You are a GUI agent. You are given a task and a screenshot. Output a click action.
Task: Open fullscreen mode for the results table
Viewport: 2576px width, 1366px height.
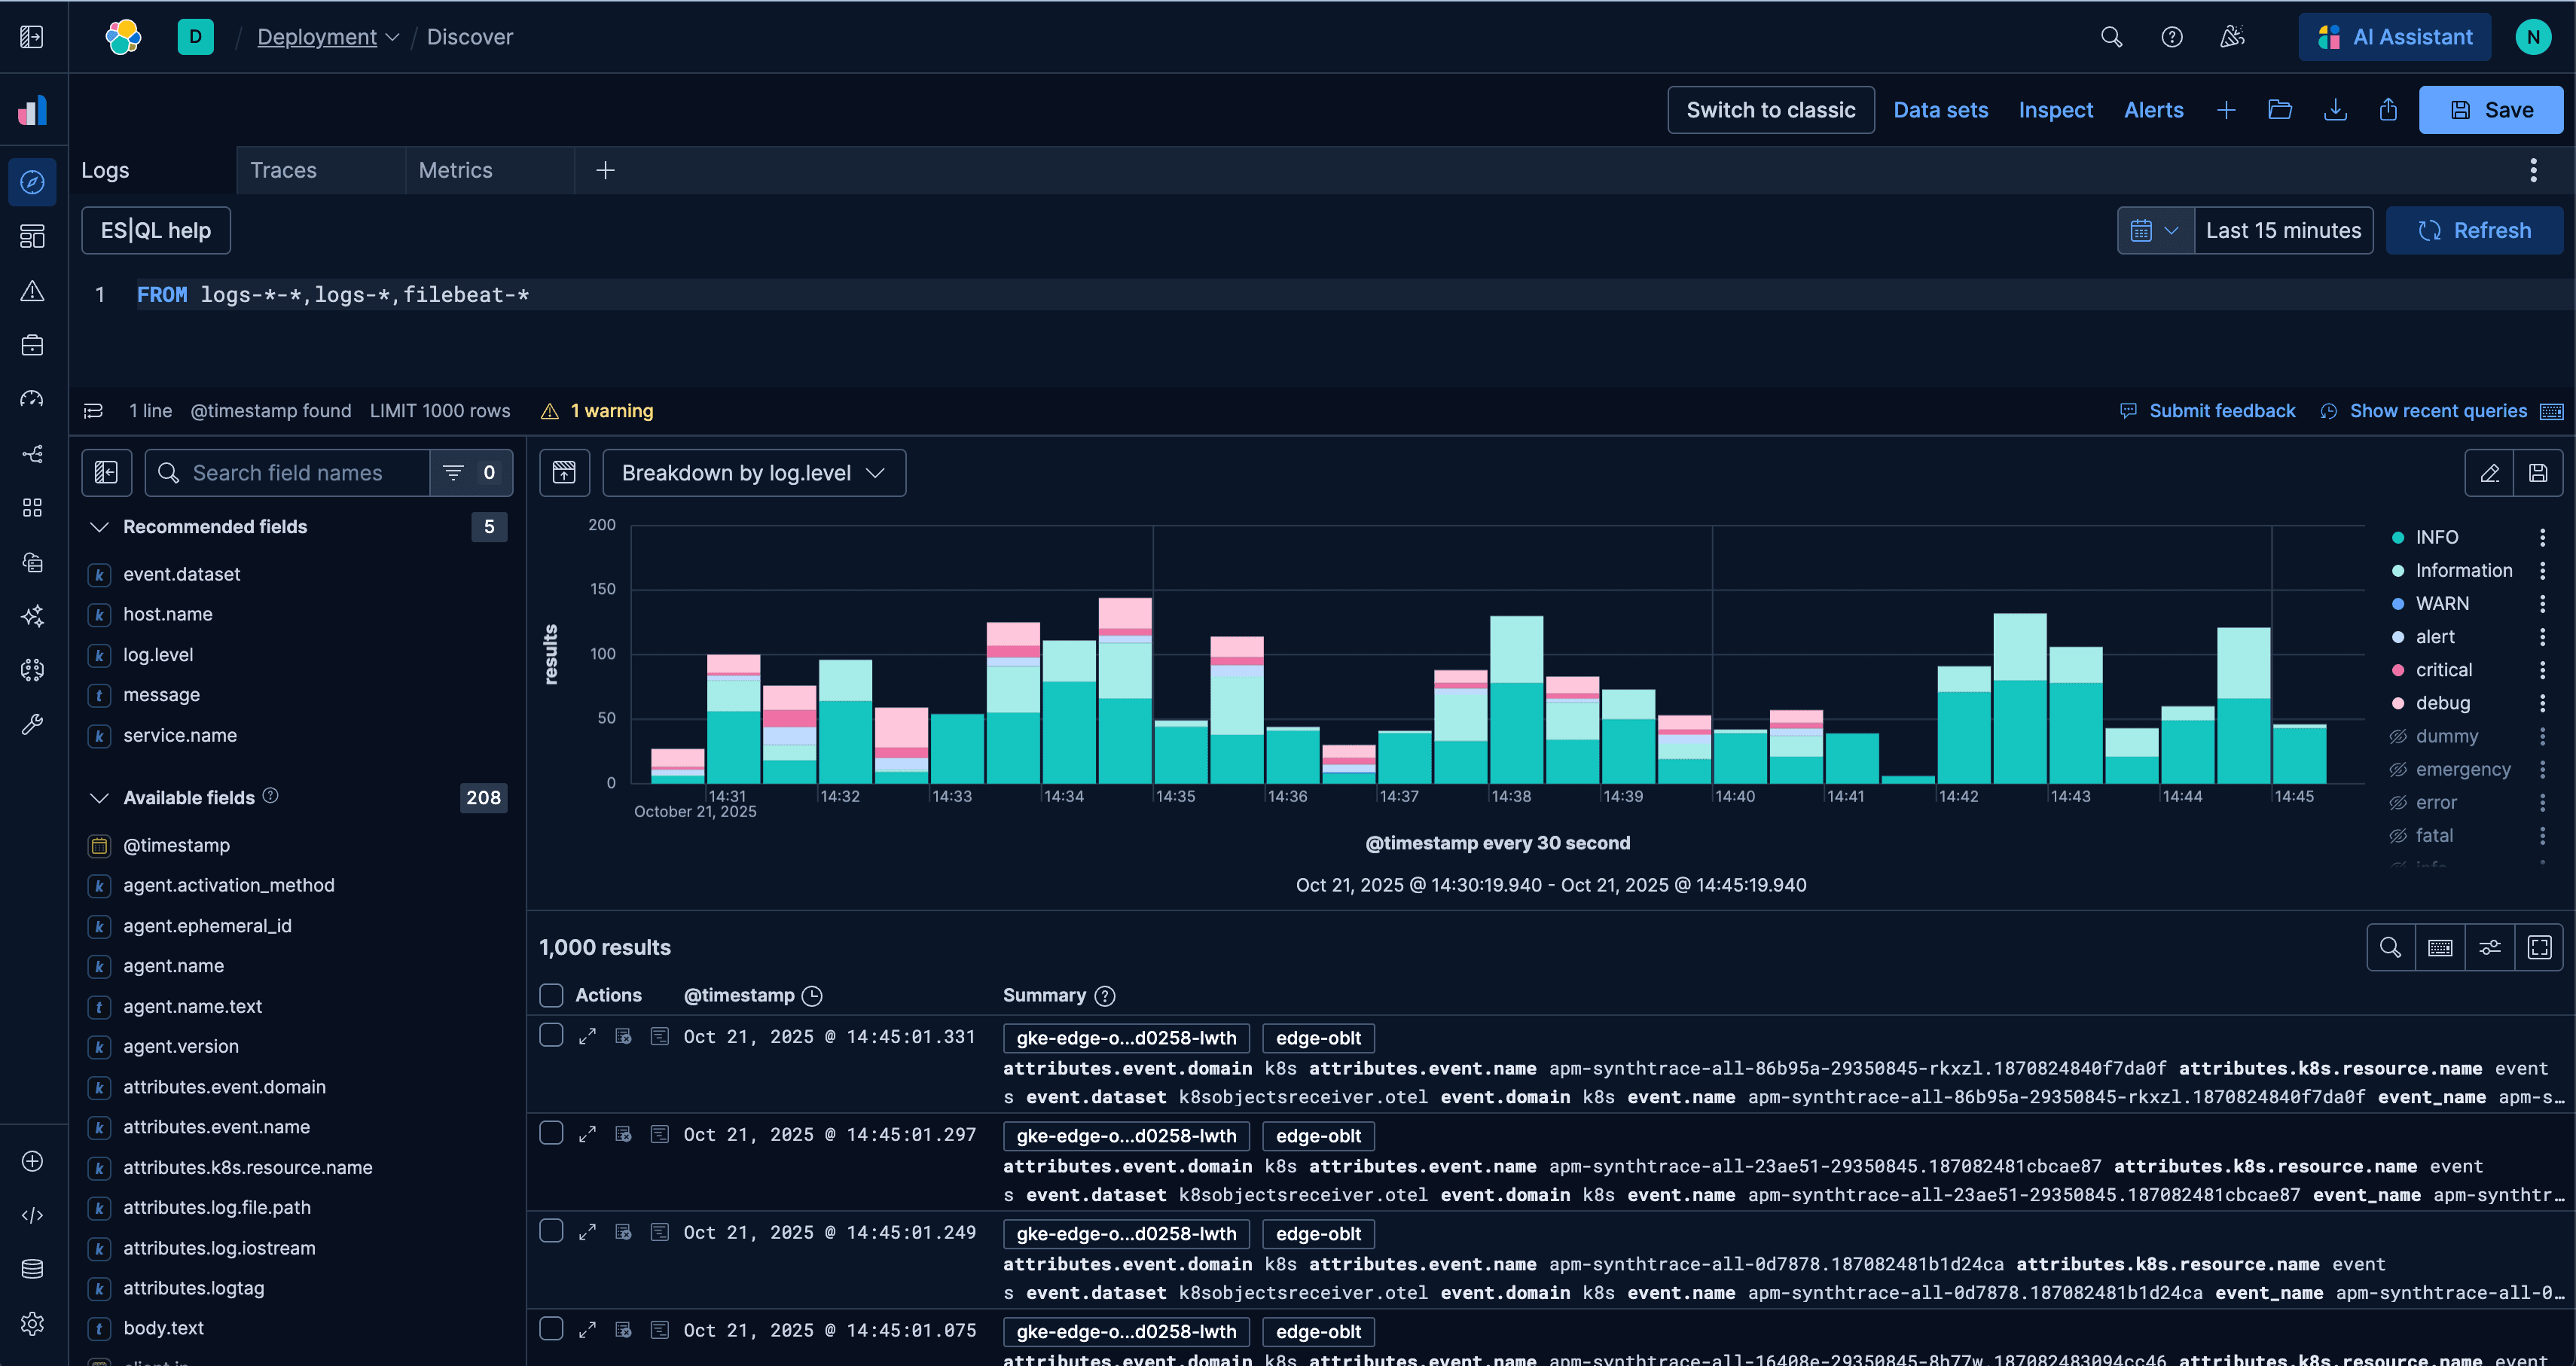(x=2540, y=947)
